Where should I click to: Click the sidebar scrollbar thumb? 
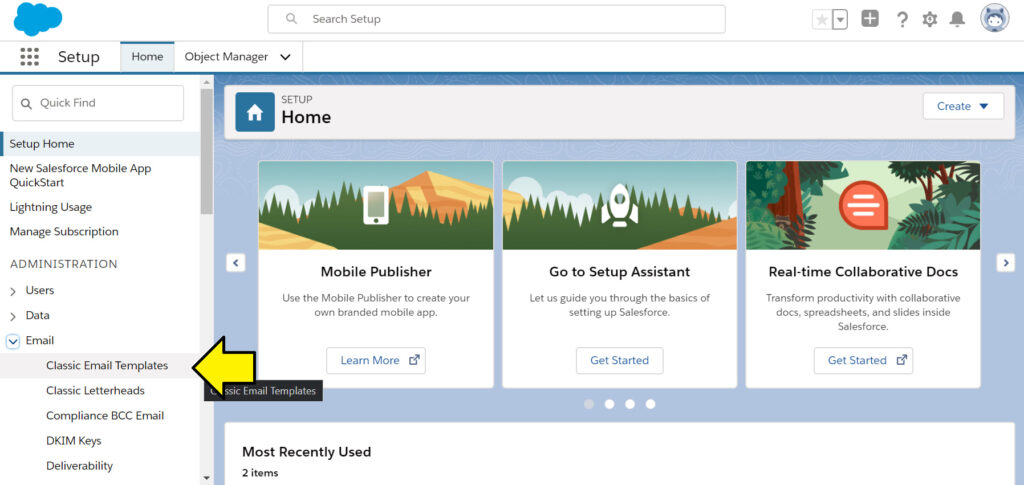pos(207,151)
